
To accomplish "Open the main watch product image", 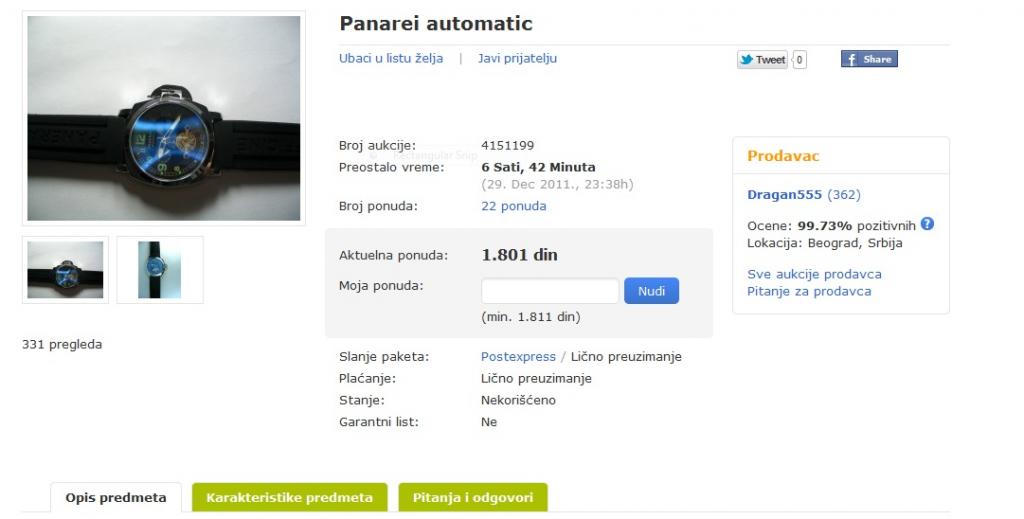I will coord(164,118).
